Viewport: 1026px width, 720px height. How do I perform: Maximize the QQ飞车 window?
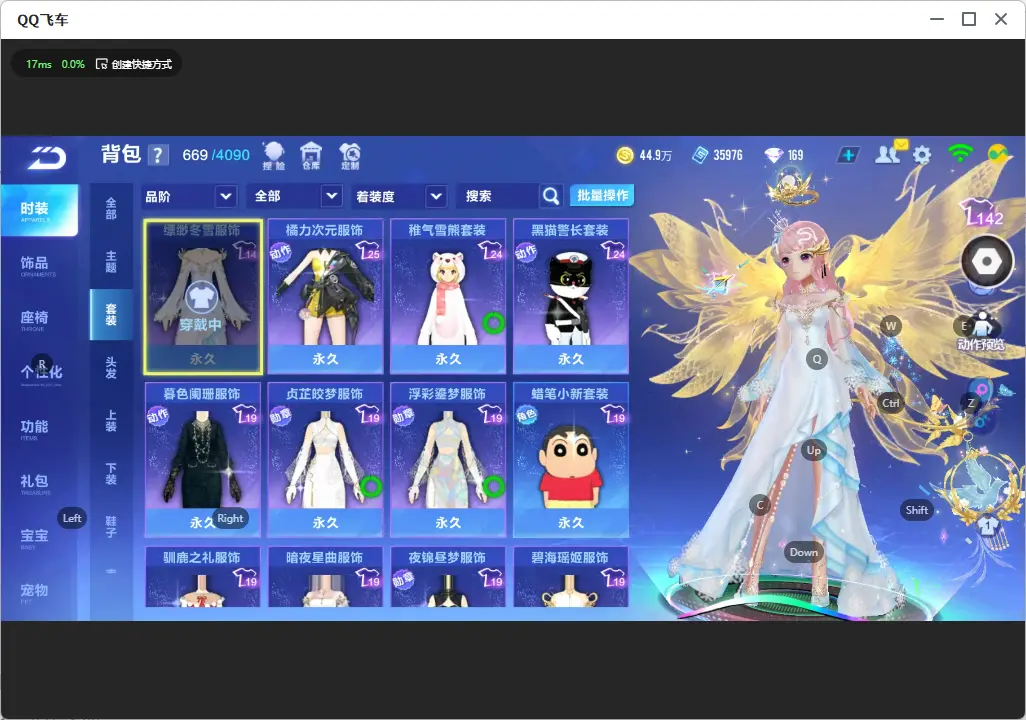click(x=969, y=20)
